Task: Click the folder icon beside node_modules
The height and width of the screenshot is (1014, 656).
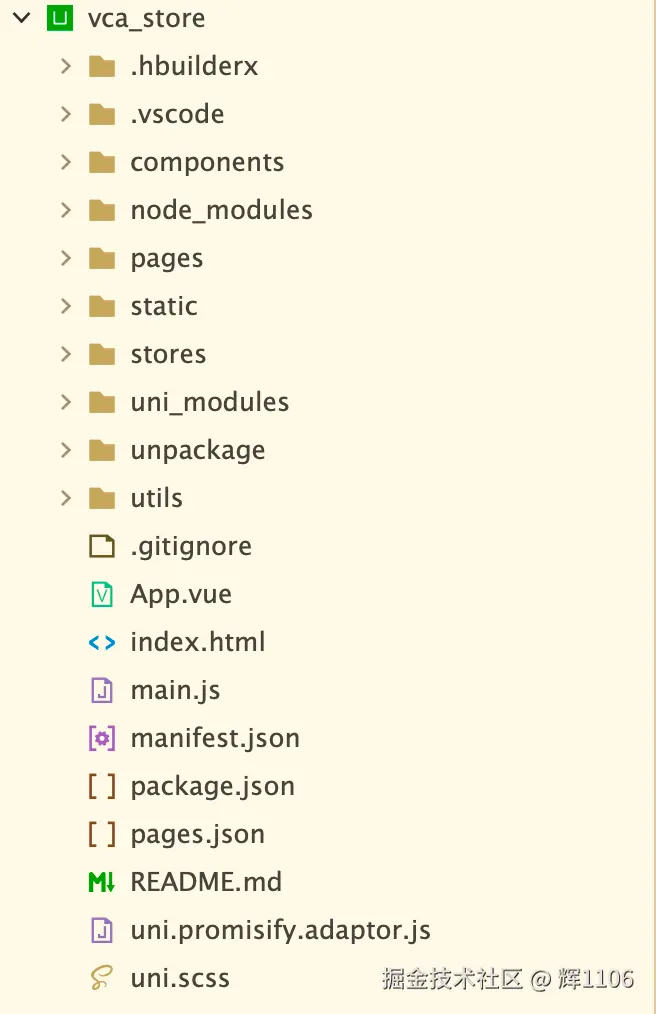Action: (102, 210)
